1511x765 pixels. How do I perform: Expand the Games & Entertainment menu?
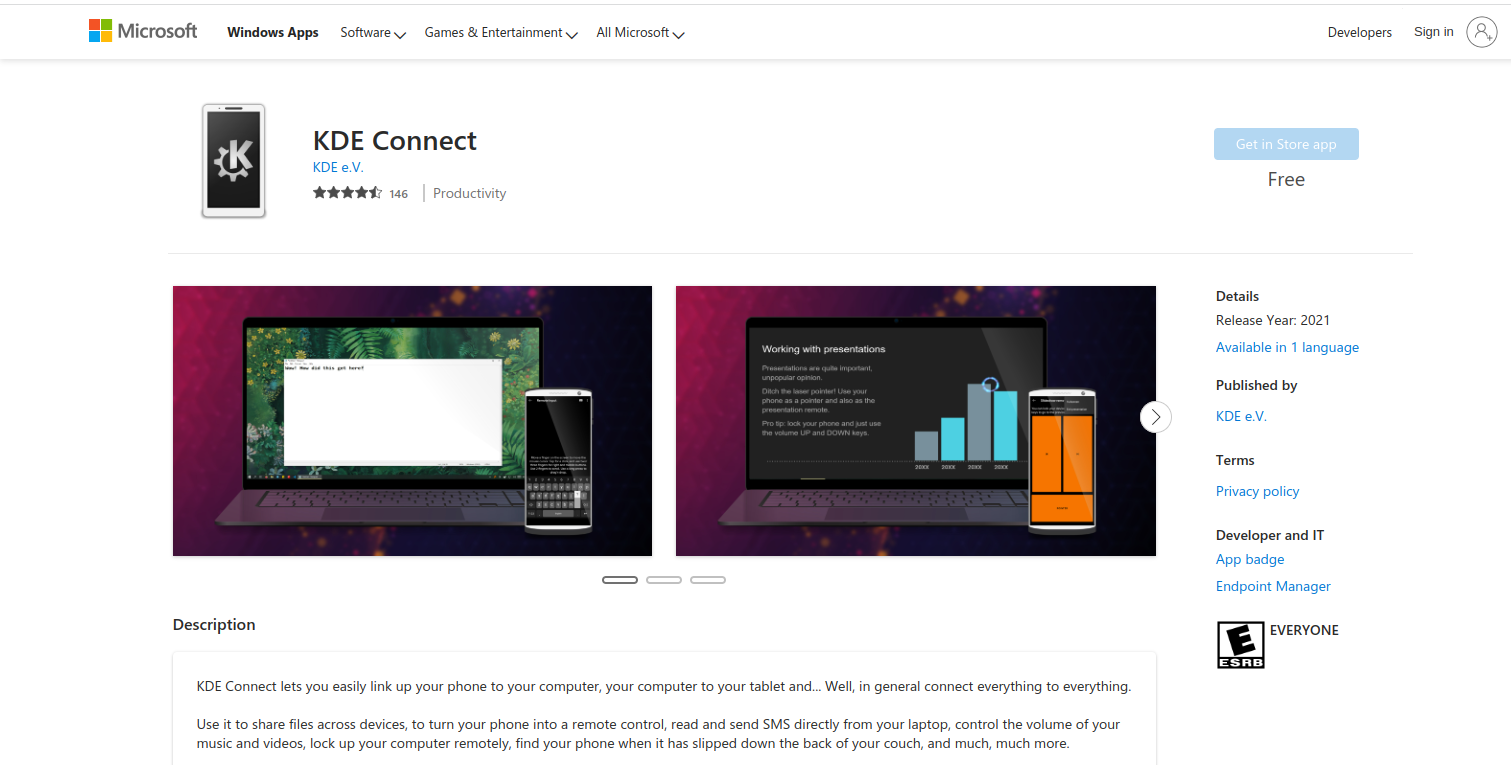tap(501, 33)
